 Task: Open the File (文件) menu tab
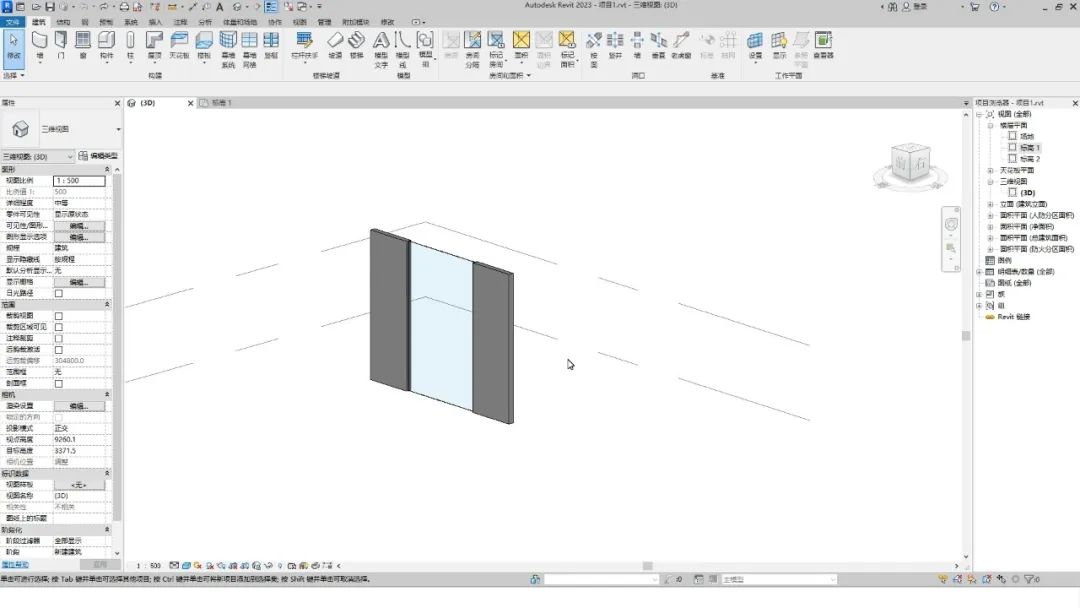coord(12,22)
